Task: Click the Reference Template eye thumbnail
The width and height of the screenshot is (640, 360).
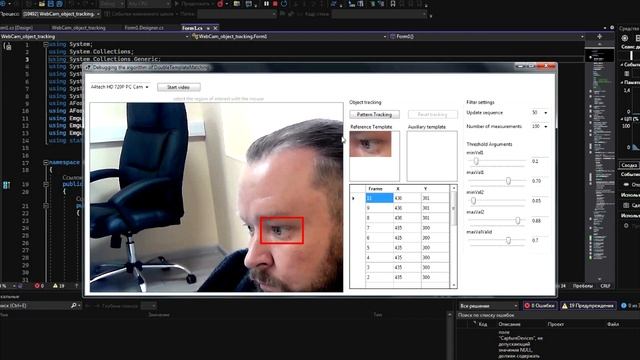Action: click(370, 144)
